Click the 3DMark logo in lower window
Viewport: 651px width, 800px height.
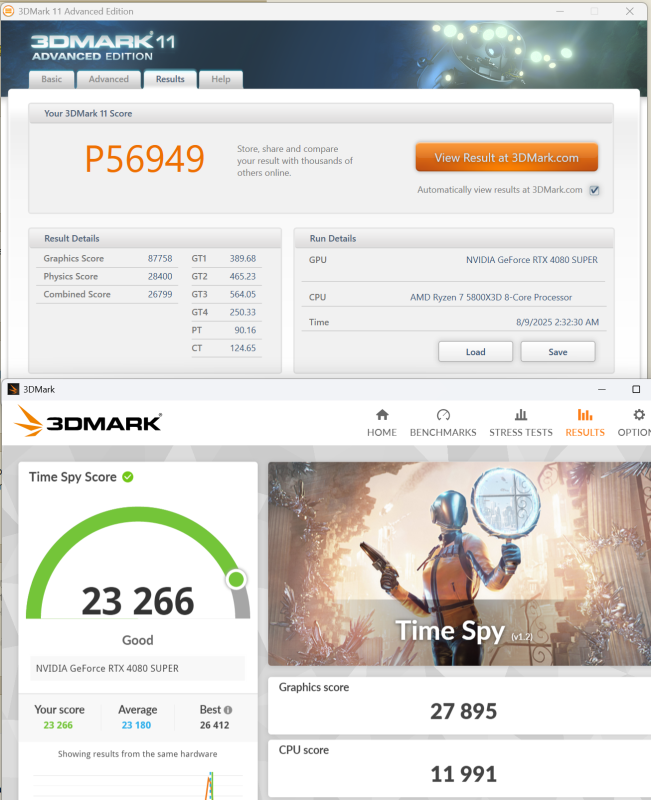click(88, 421)
